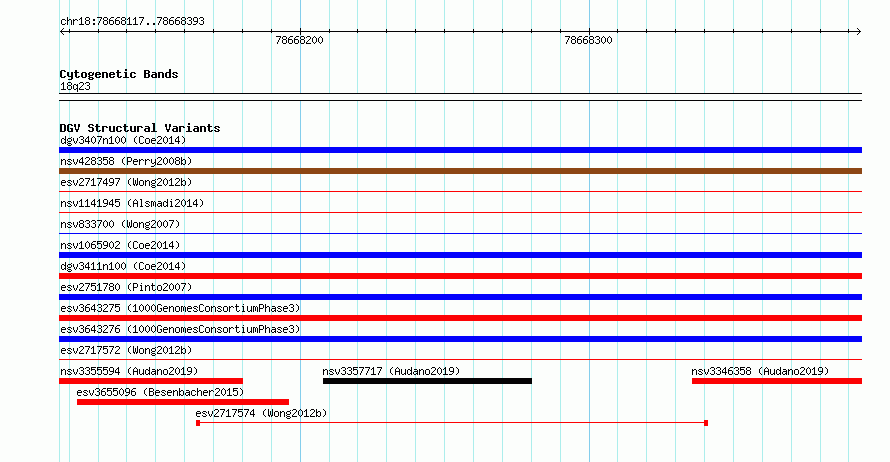The width and height of the screenshot is (890, 462).
Task: Open the nsv3355594 (Audano2019) label
Action: (129, 371)
